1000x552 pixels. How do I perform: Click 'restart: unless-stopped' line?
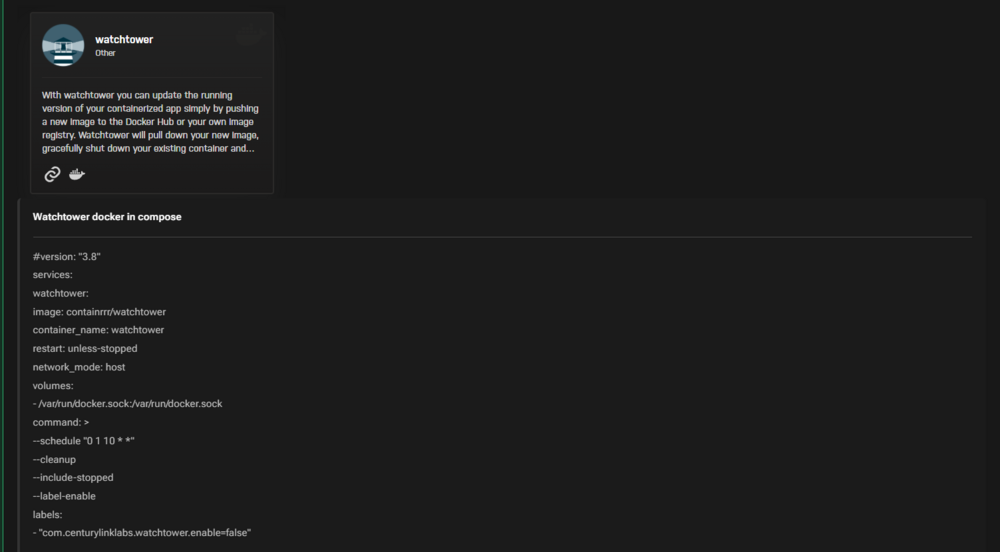tap(85, 349)
